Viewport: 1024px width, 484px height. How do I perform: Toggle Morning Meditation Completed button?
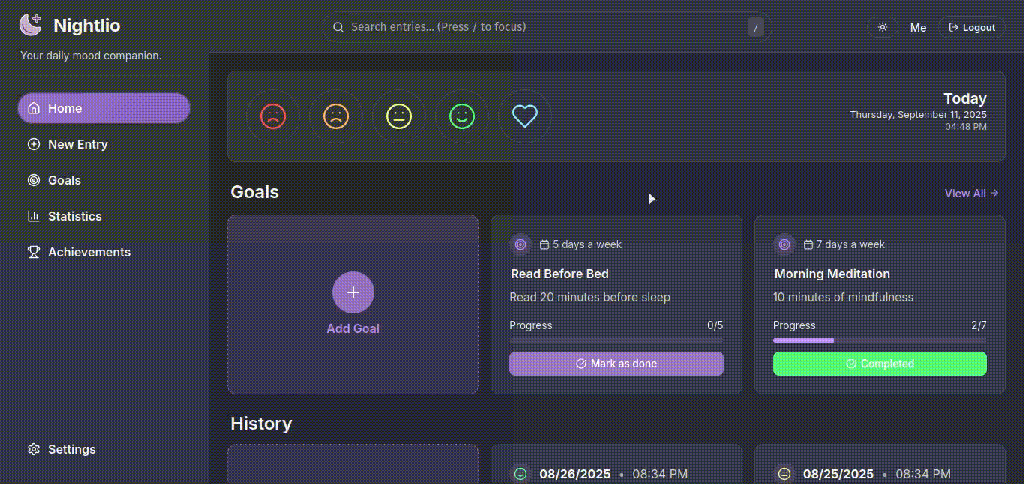click(x=879, y=364)
